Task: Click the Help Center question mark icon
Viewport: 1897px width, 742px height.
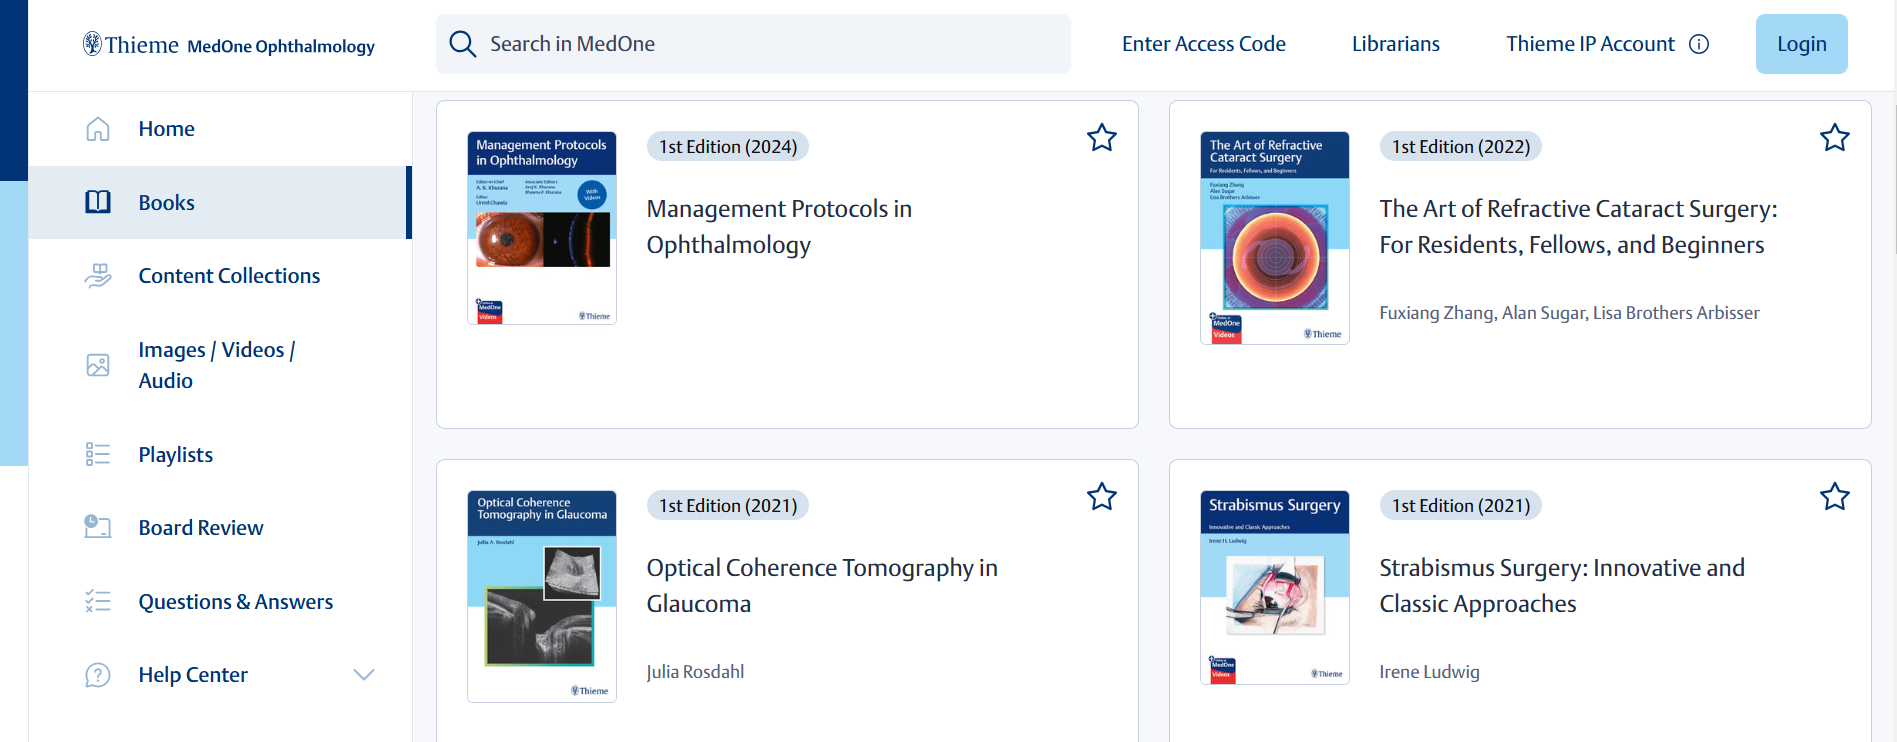Action: (x=98, y=675)
